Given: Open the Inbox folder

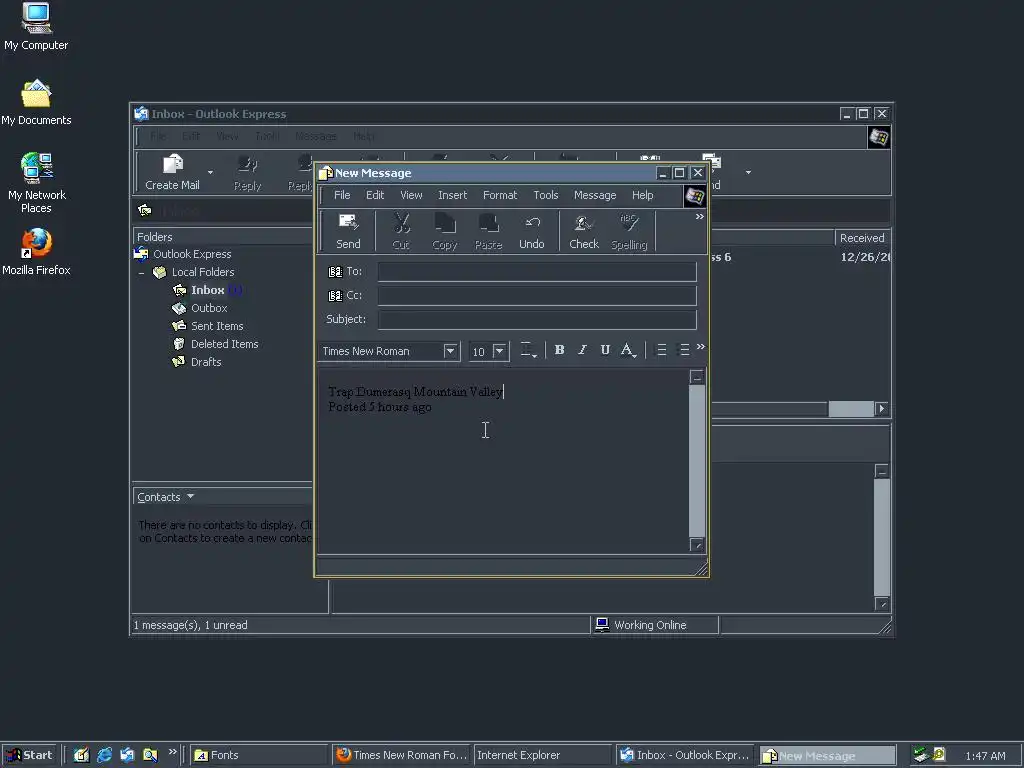Looking at the screenshot, I should [x=208, y=290].
